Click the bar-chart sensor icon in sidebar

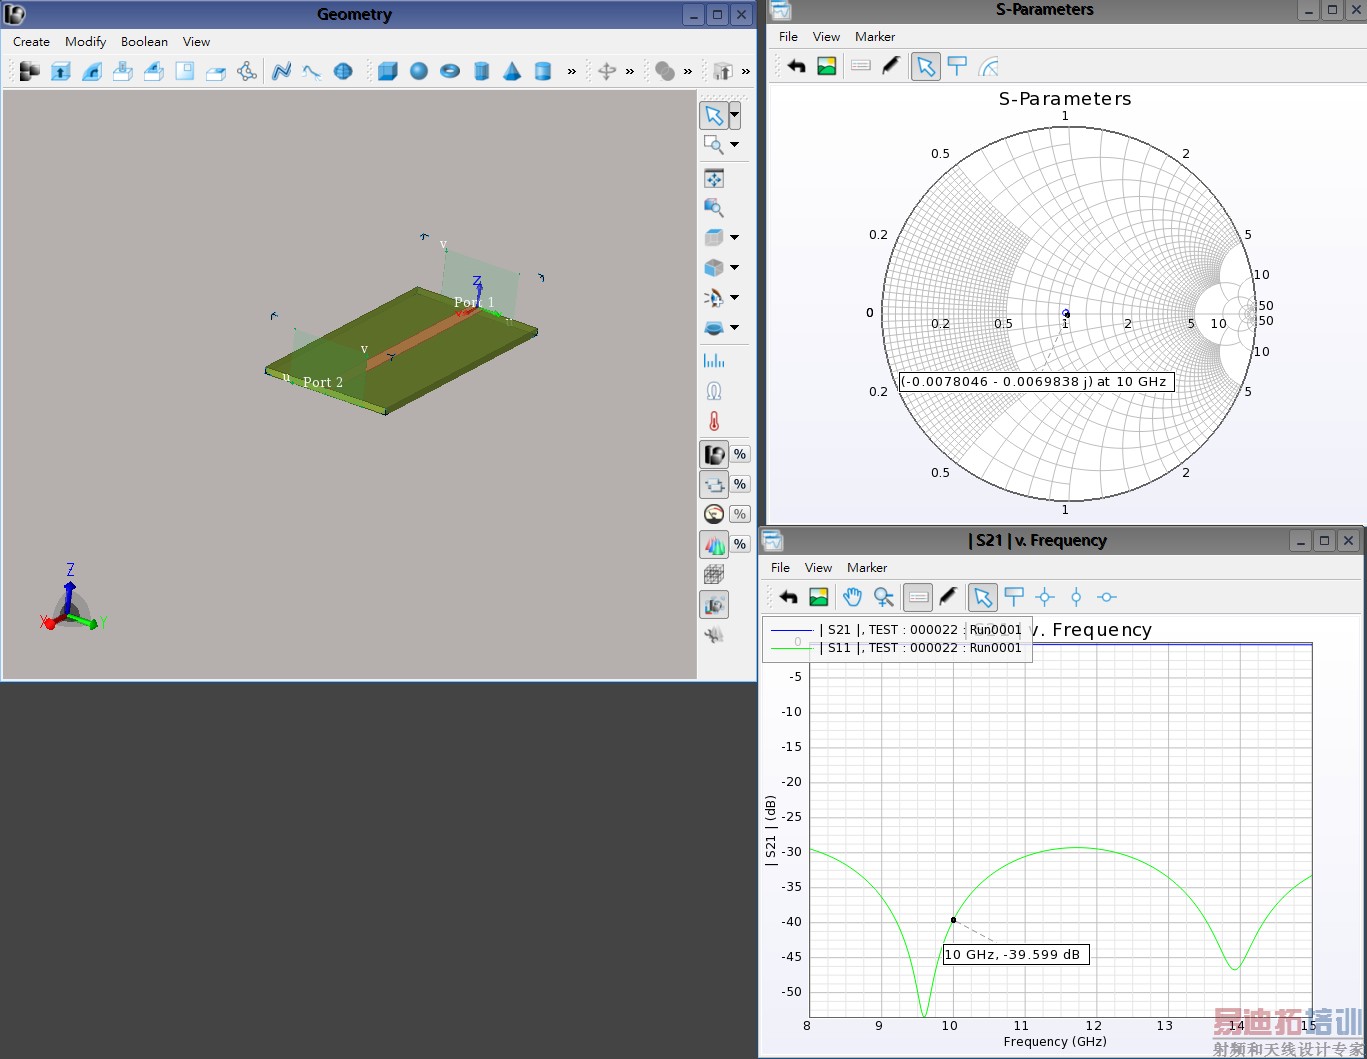[x=714, y=361]
